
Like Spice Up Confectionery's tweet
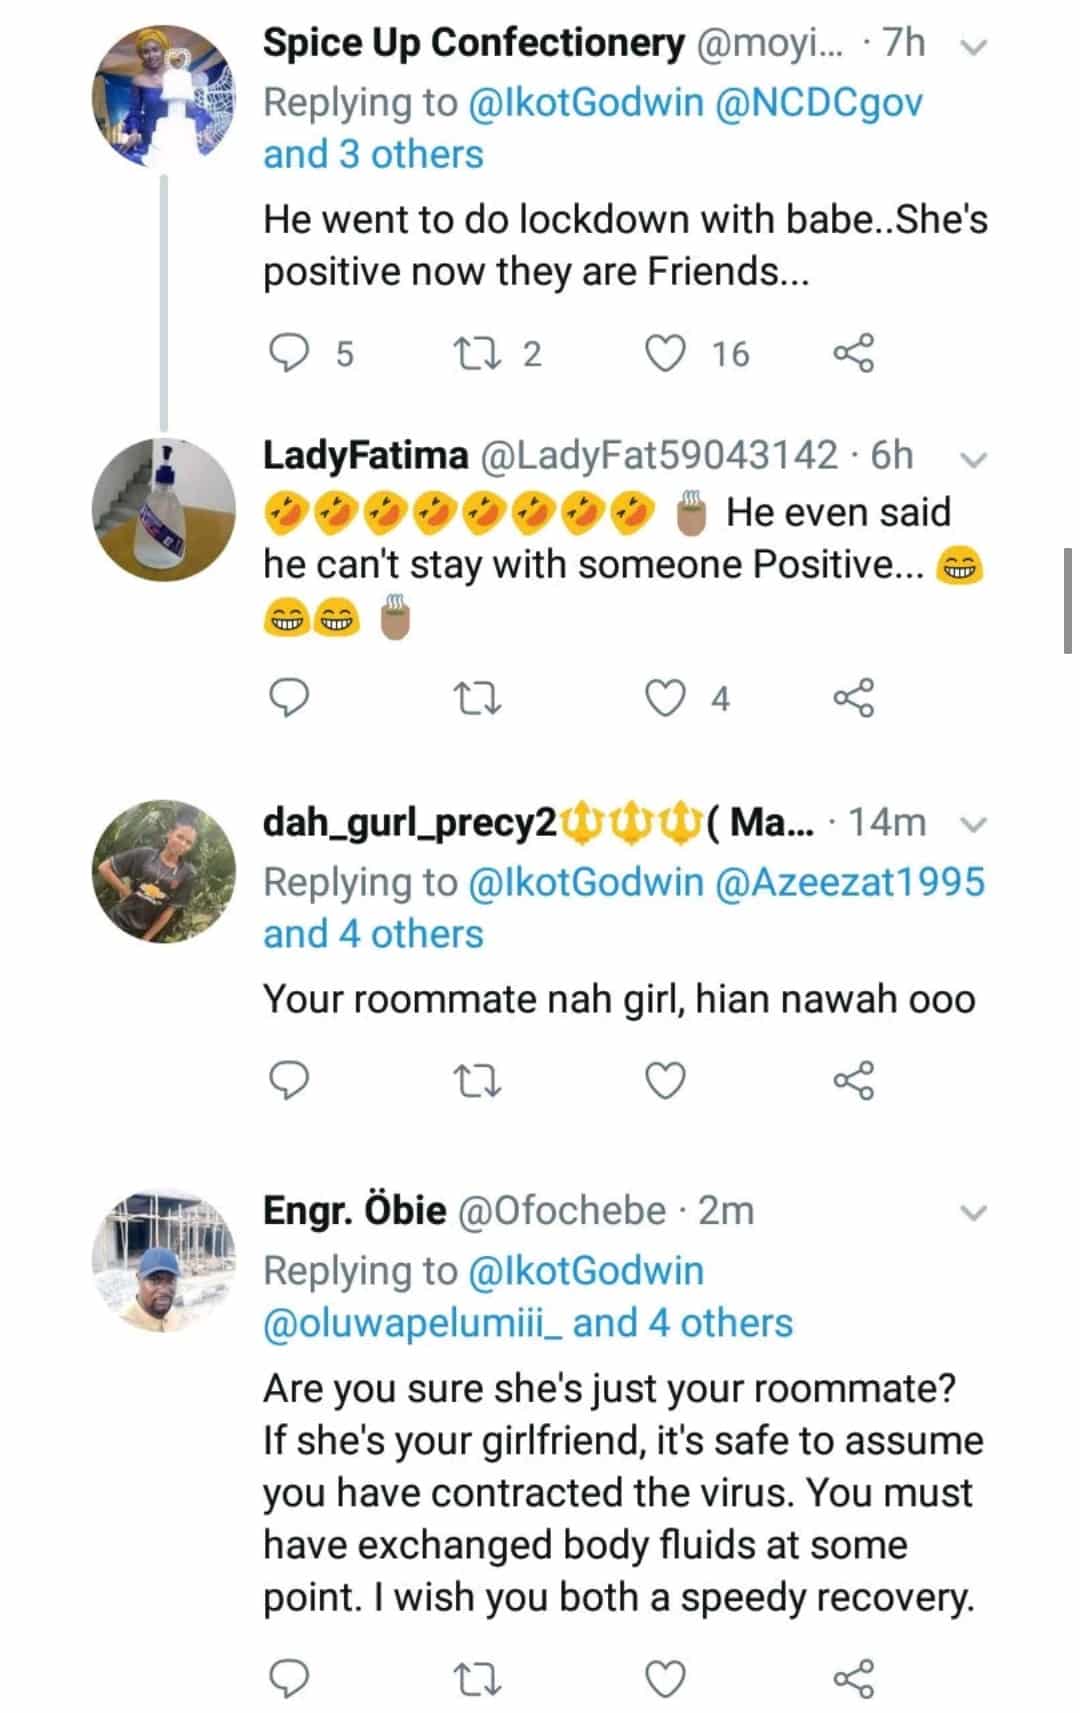pos(666,353)
